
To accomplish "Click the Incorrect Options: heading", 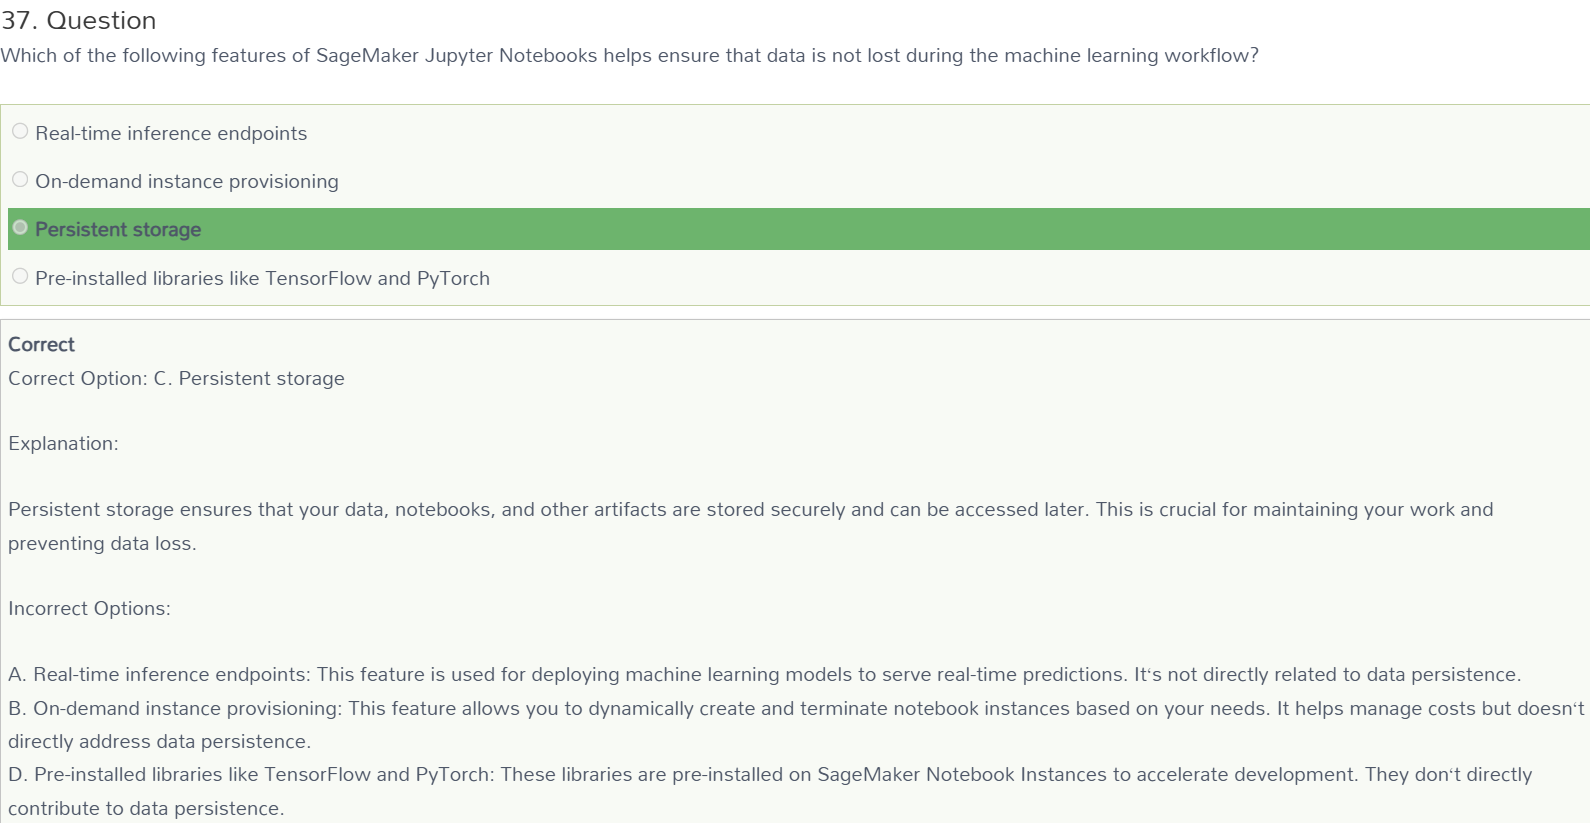I will point(89,608).
